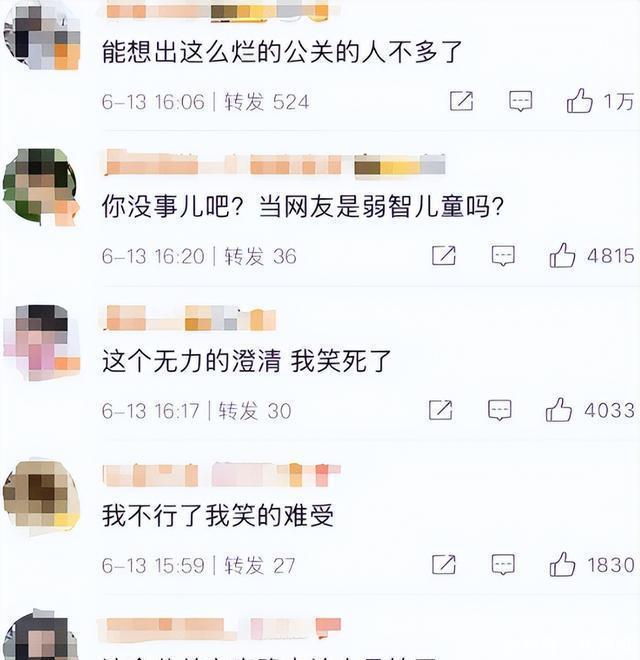Image resolution: width=640 pixels, height=660 pixels.
Task: Open avatar of 我不行了 commenter
Action: [x=41, y=499]
